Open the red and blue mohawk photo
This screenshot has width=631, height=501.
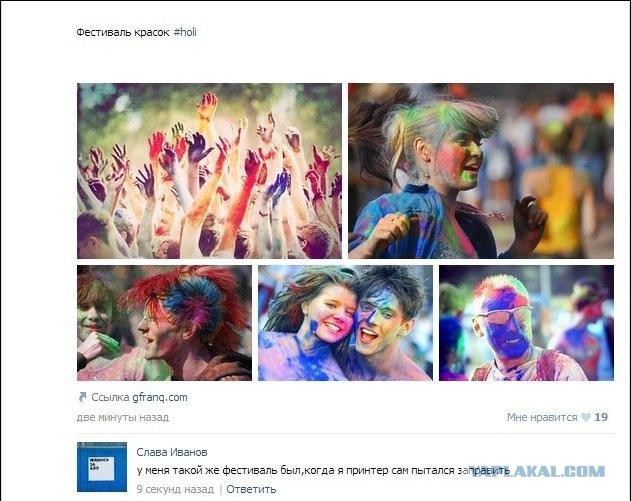tap(164, 323)
